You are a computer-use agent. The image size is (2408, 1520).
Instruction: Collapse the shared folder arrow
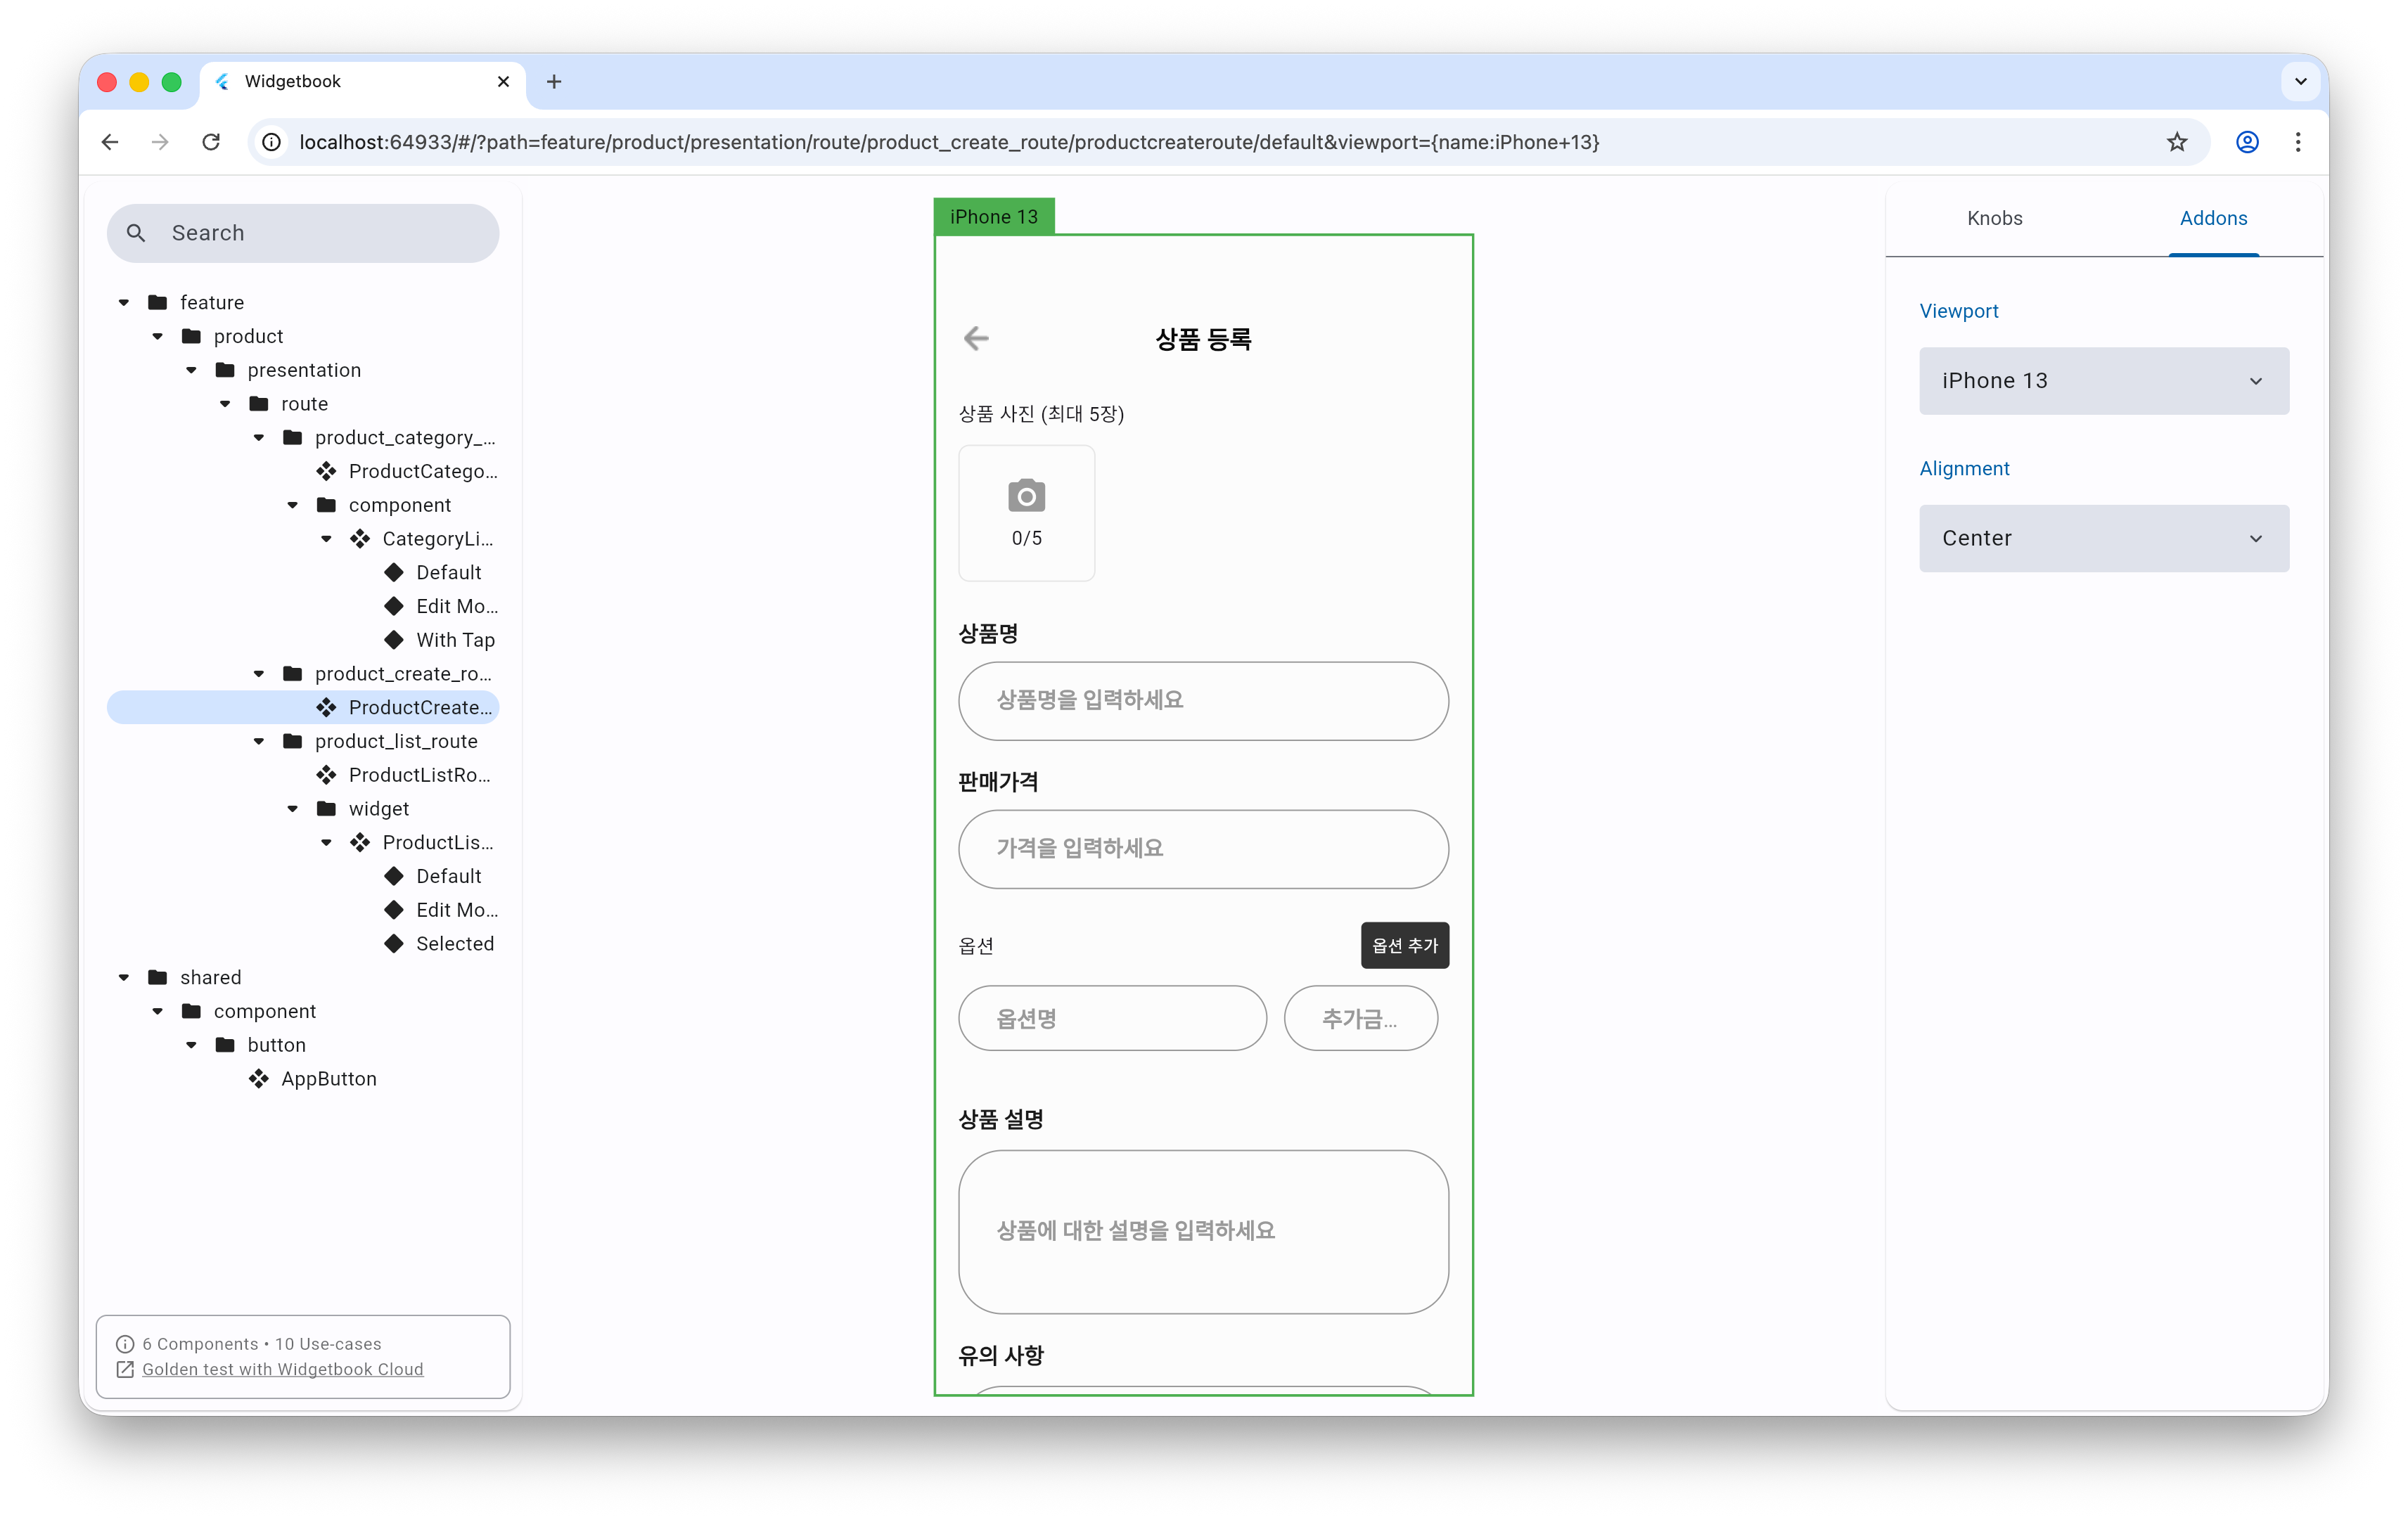pos(124,977)
